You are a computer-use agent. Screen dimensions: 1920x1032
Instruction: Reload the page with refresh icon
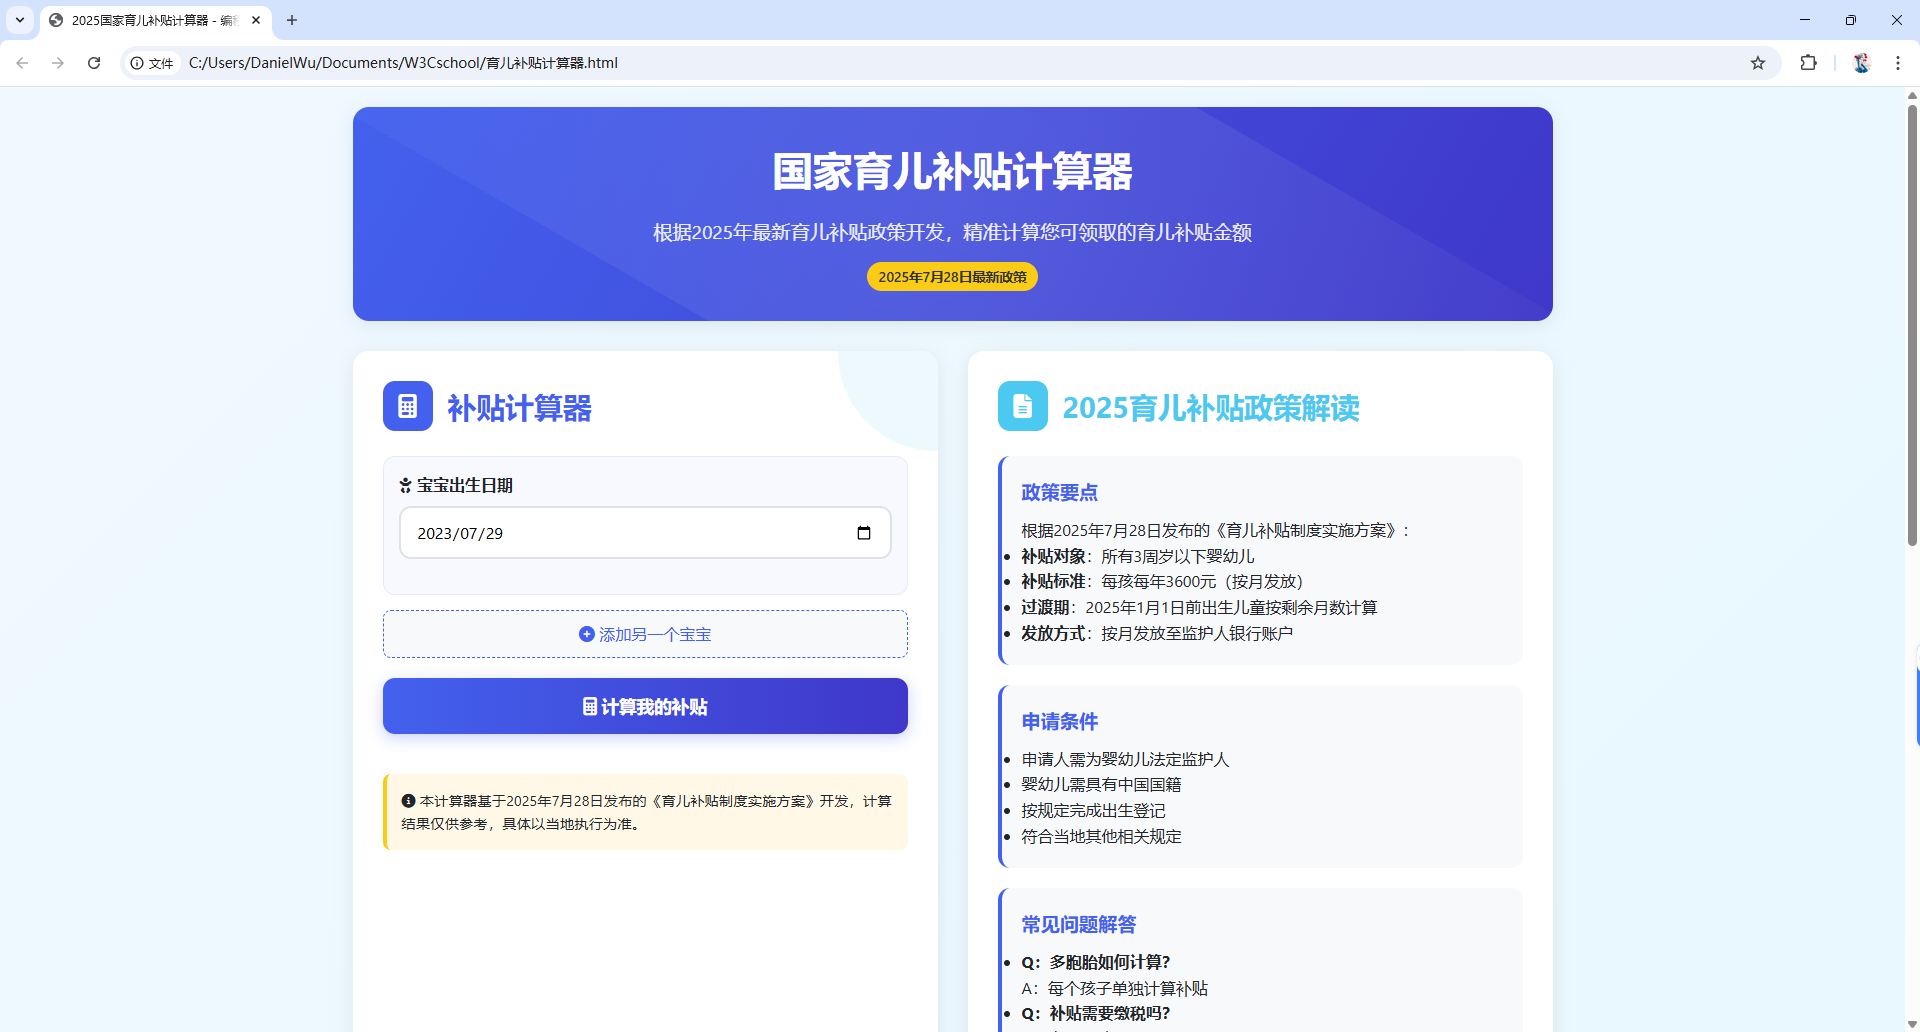[x=94, y=63]
